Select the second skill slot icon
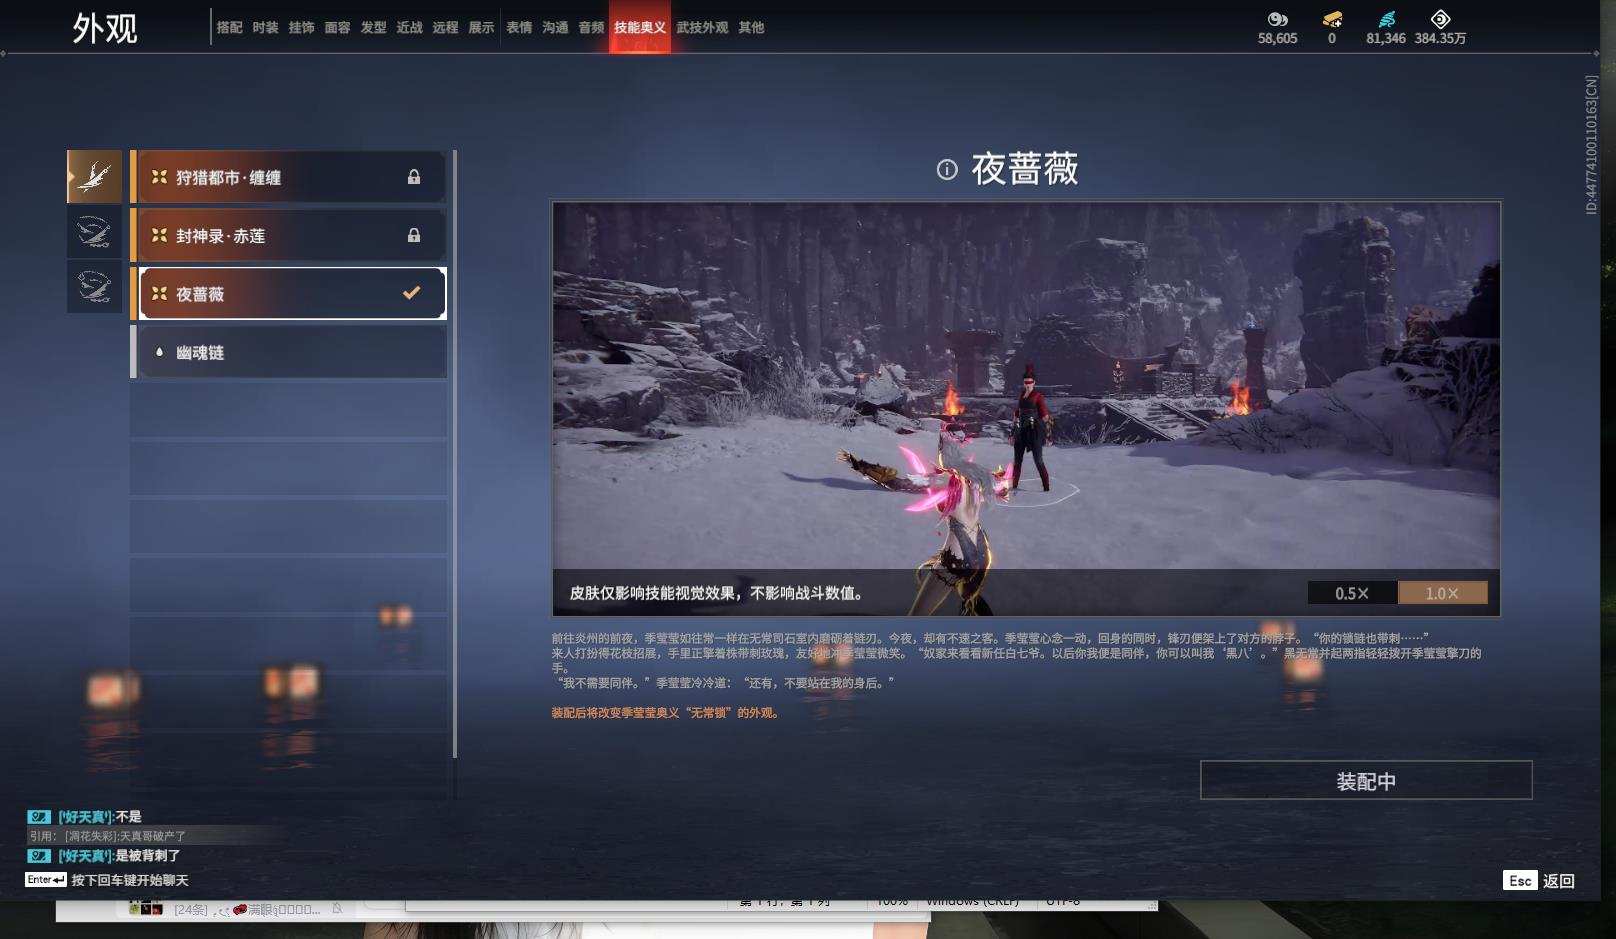 [x=94, y=232]
